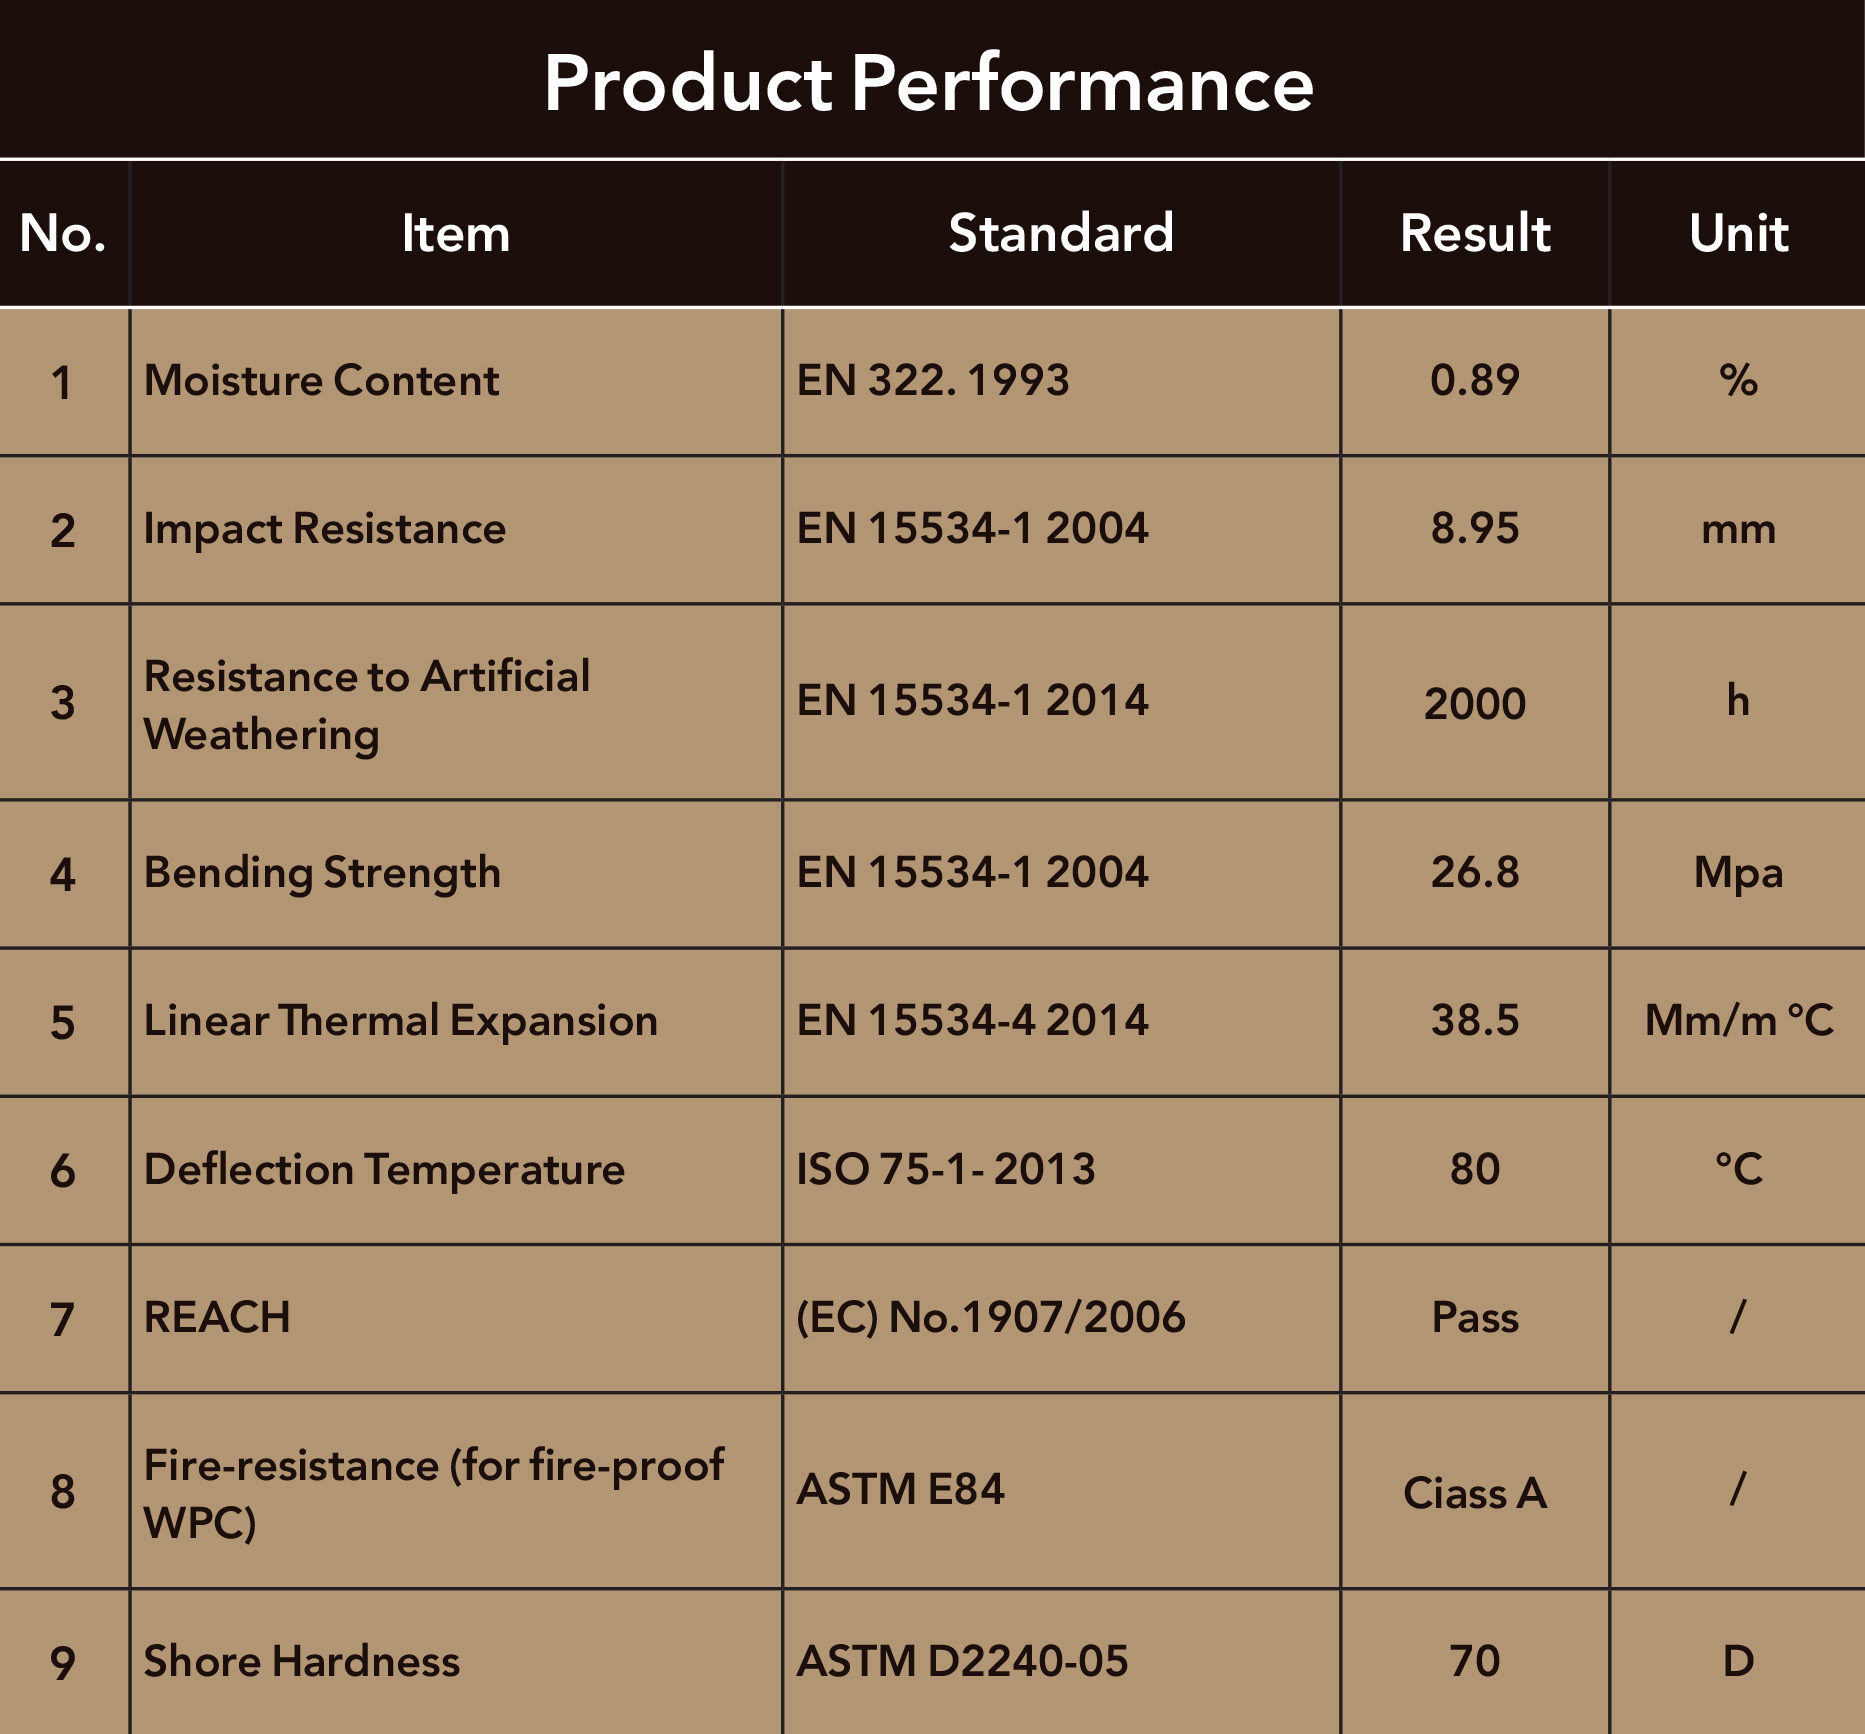
Task: Click the Product Performance title
Action: click(x=929, y=82)
